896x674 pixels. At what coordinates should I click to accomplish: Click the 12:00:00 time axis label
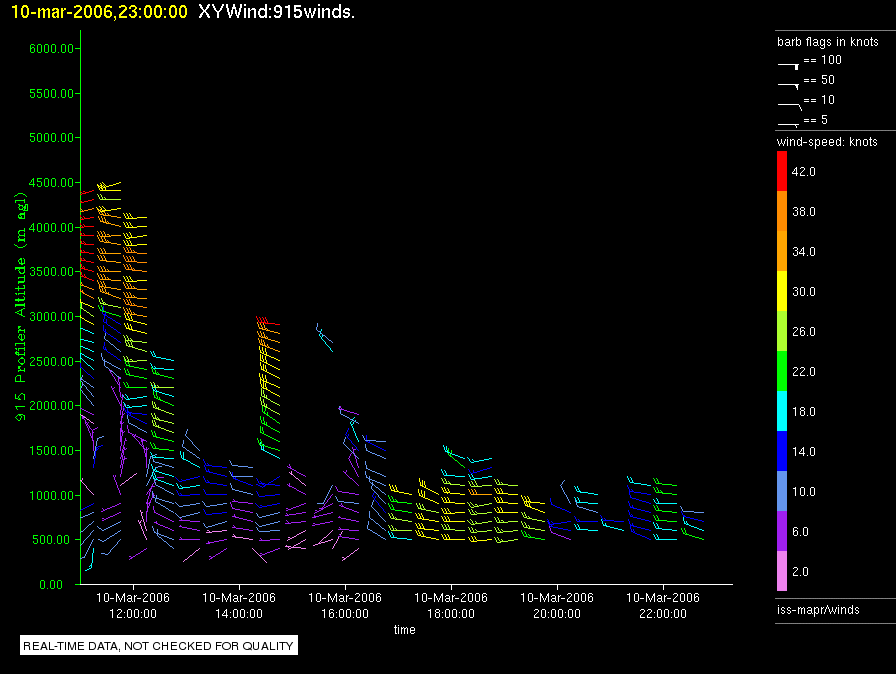[132, 604]
